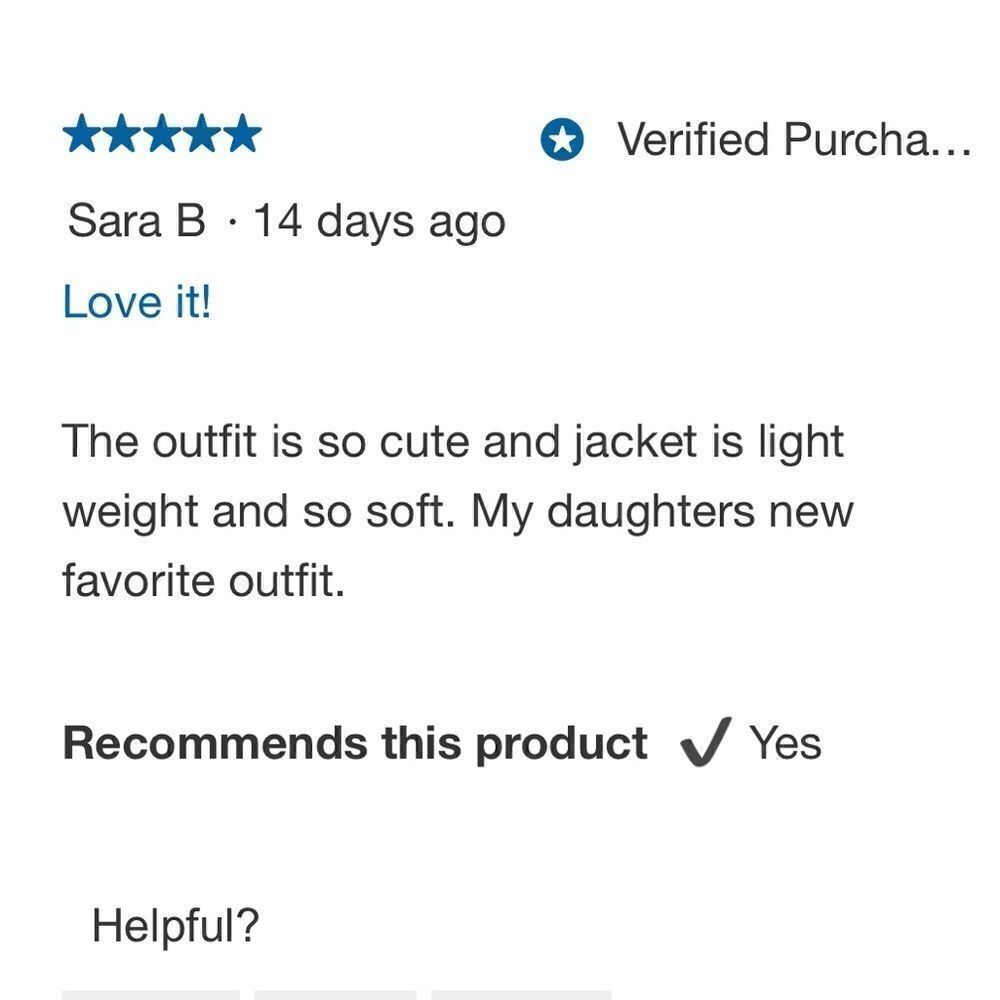Click the Verified Purchaser badge icon
This screenshot has height=1000, width=1000.
click(x=562, y=140)
